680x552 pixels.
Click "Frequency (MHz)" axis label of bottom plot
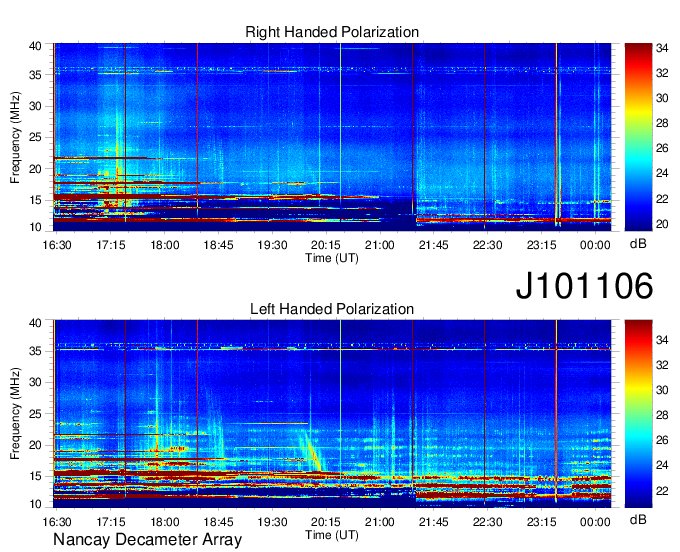(x=15, y=414)
